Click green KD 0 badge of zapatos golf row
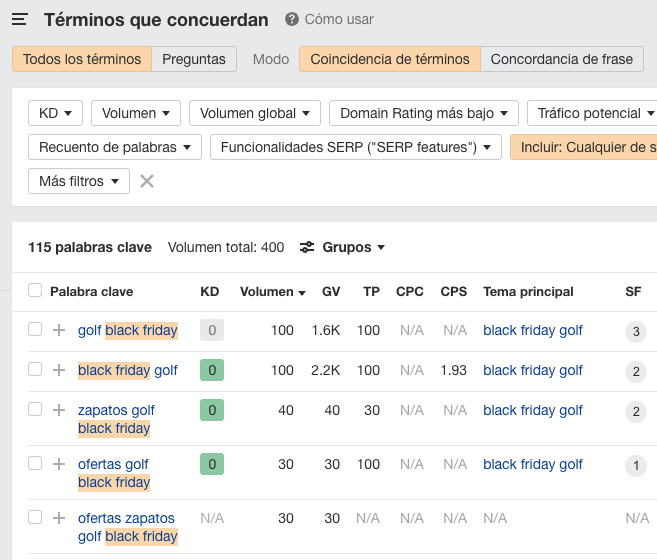The width and height of the screenshot is (657, 560). (212, 410)
